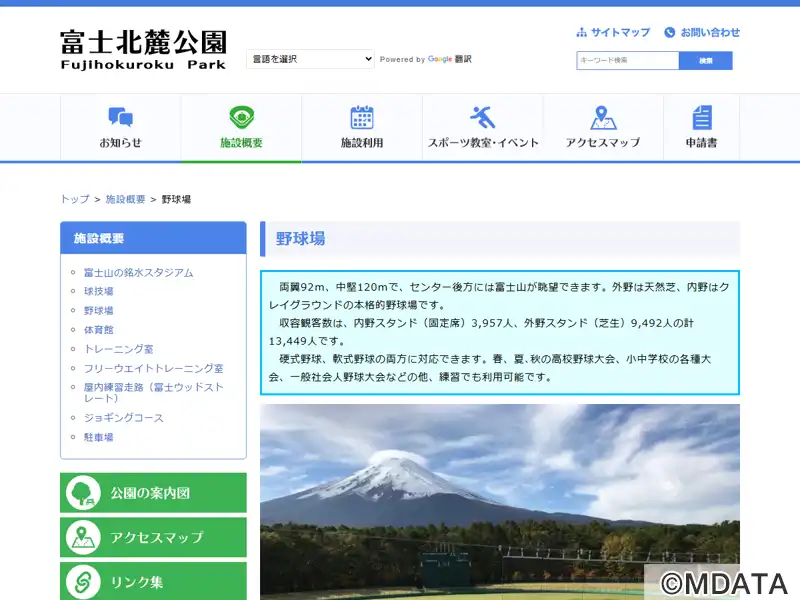Viewport: 800px width, 600px height.
Task: Click the sitemap hierarchy icon
Action: point(581,33)
